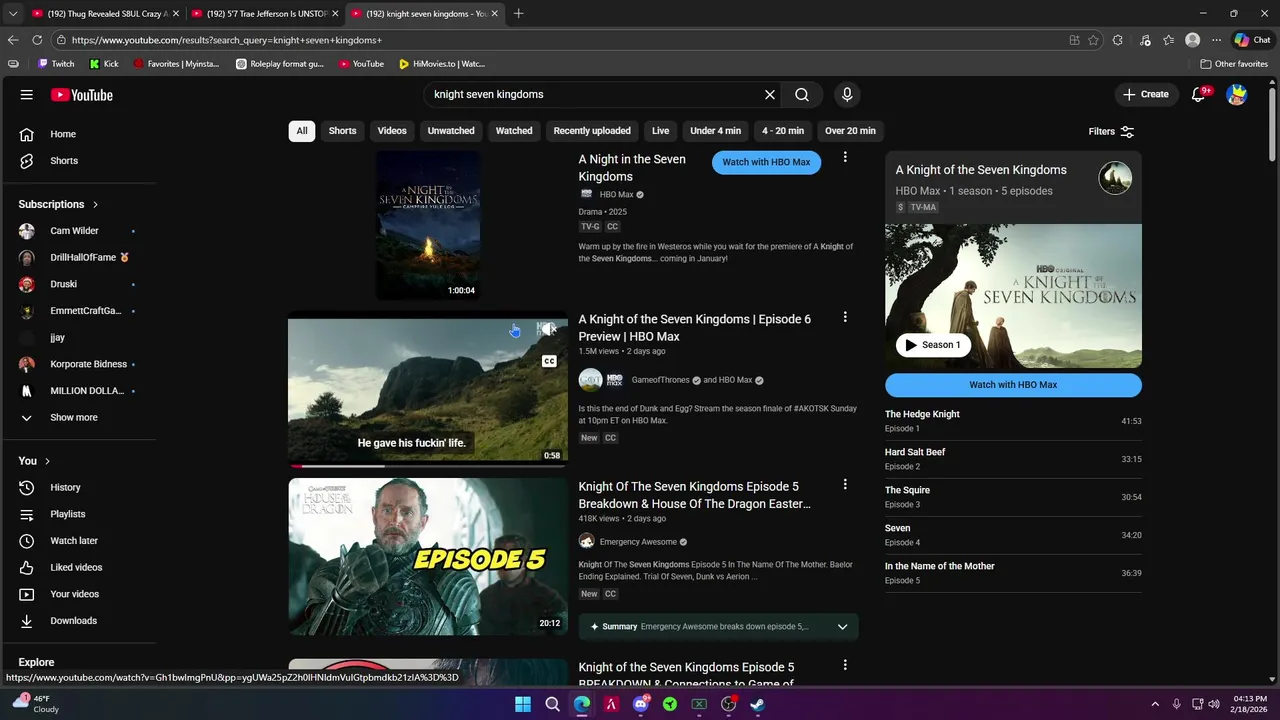Open the Create menu
This screenshot has width=1280, height=720.
coord(1146,95)
